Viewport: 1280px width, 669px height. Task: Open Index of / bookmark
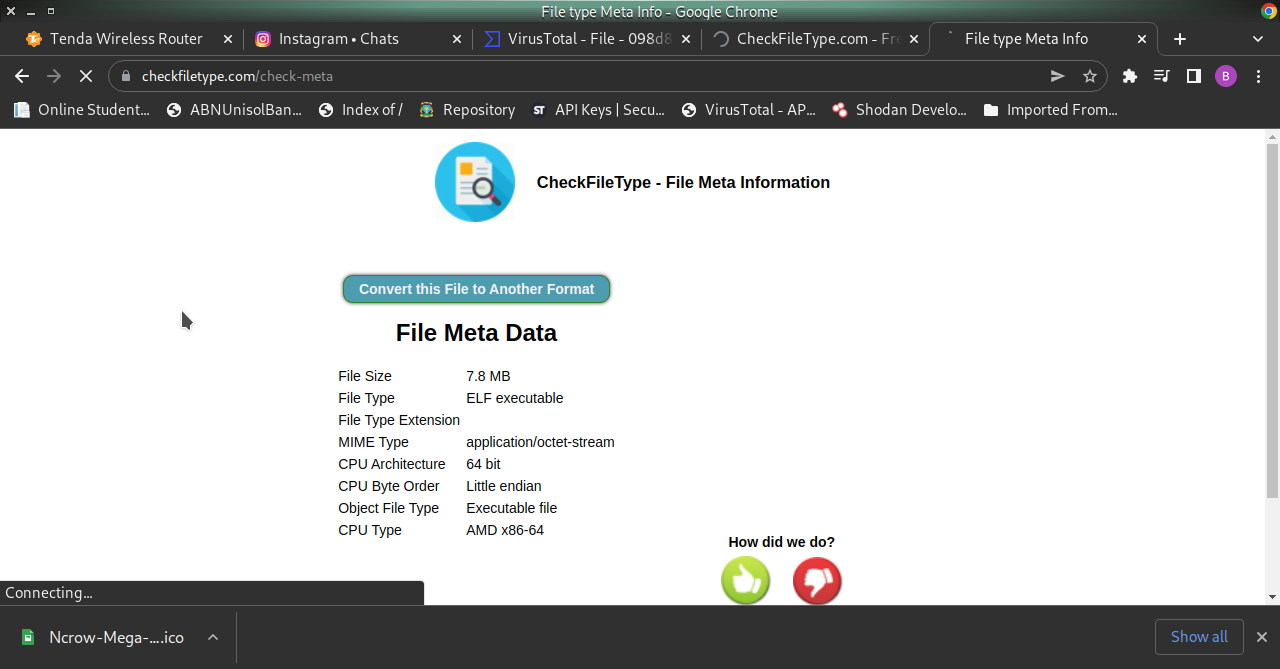pos(360,110)
